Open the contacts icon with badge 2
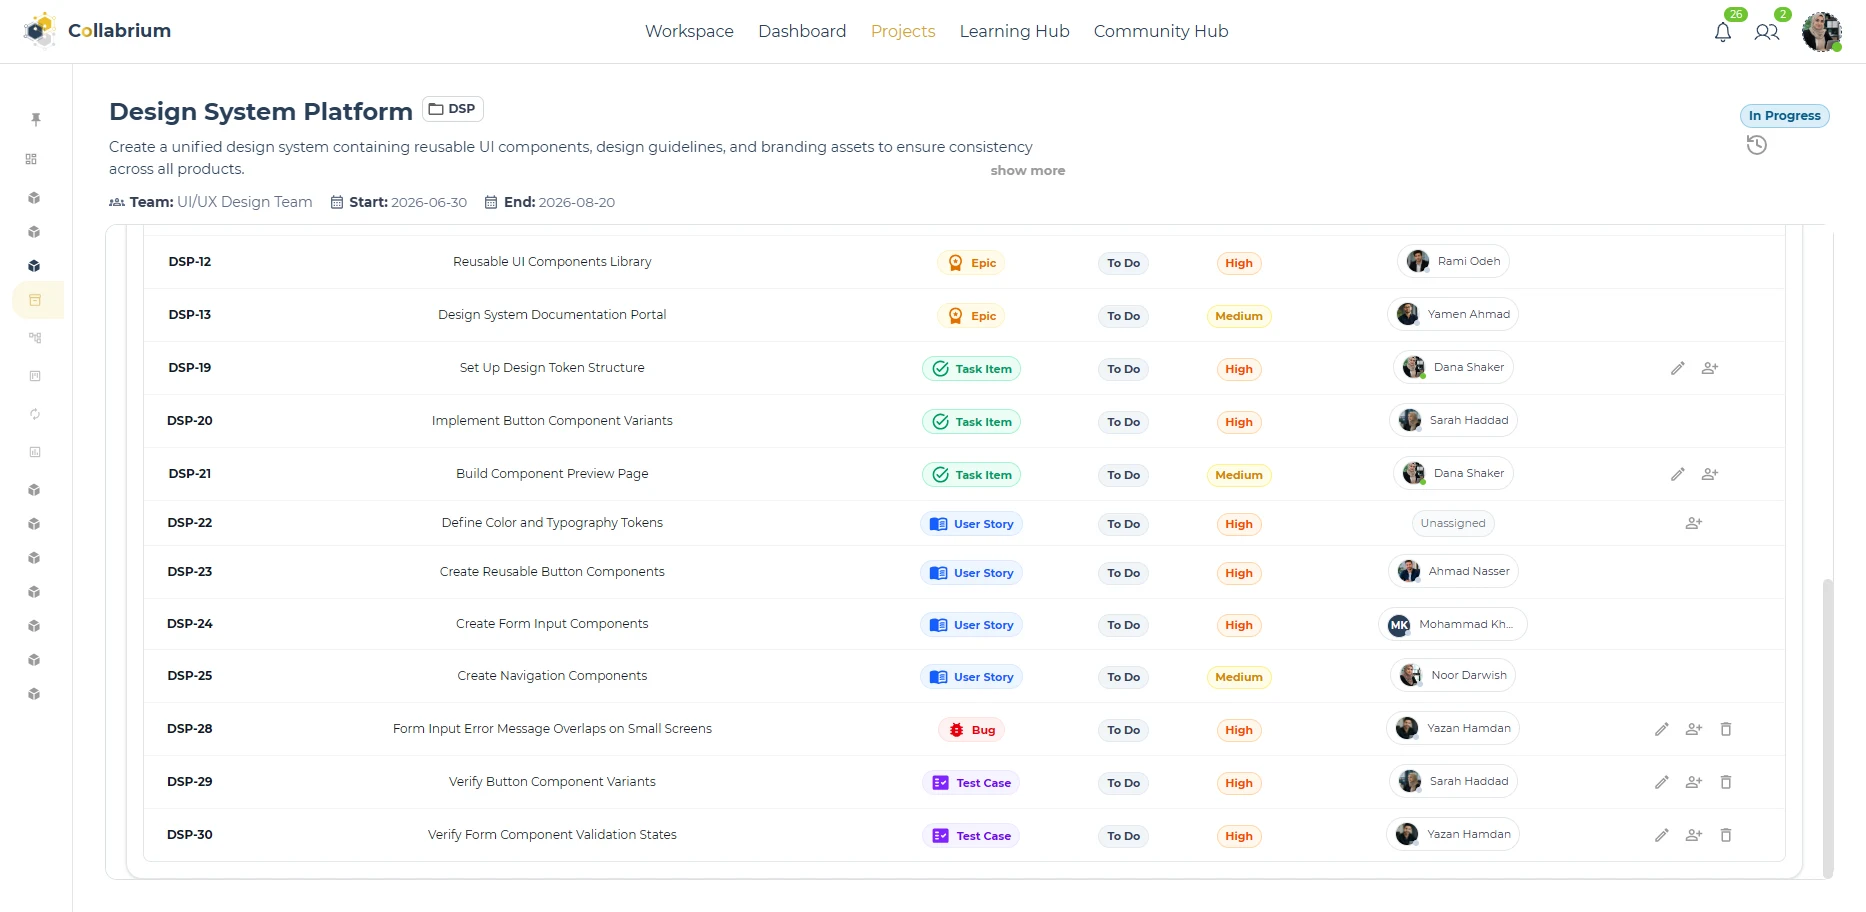This screenshot has height=912, width=1866. click(x=1766, y=32)
